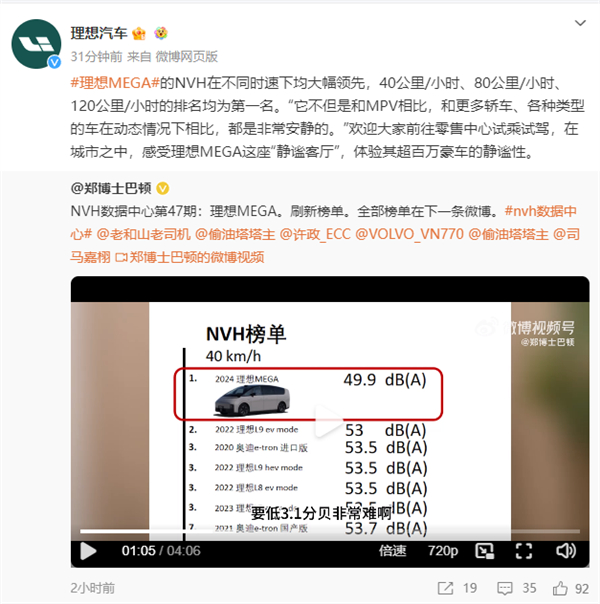The height and width of the screenshot is (604, 600).
Task: Click the center play overlay on video
Action: pos(328,421)
